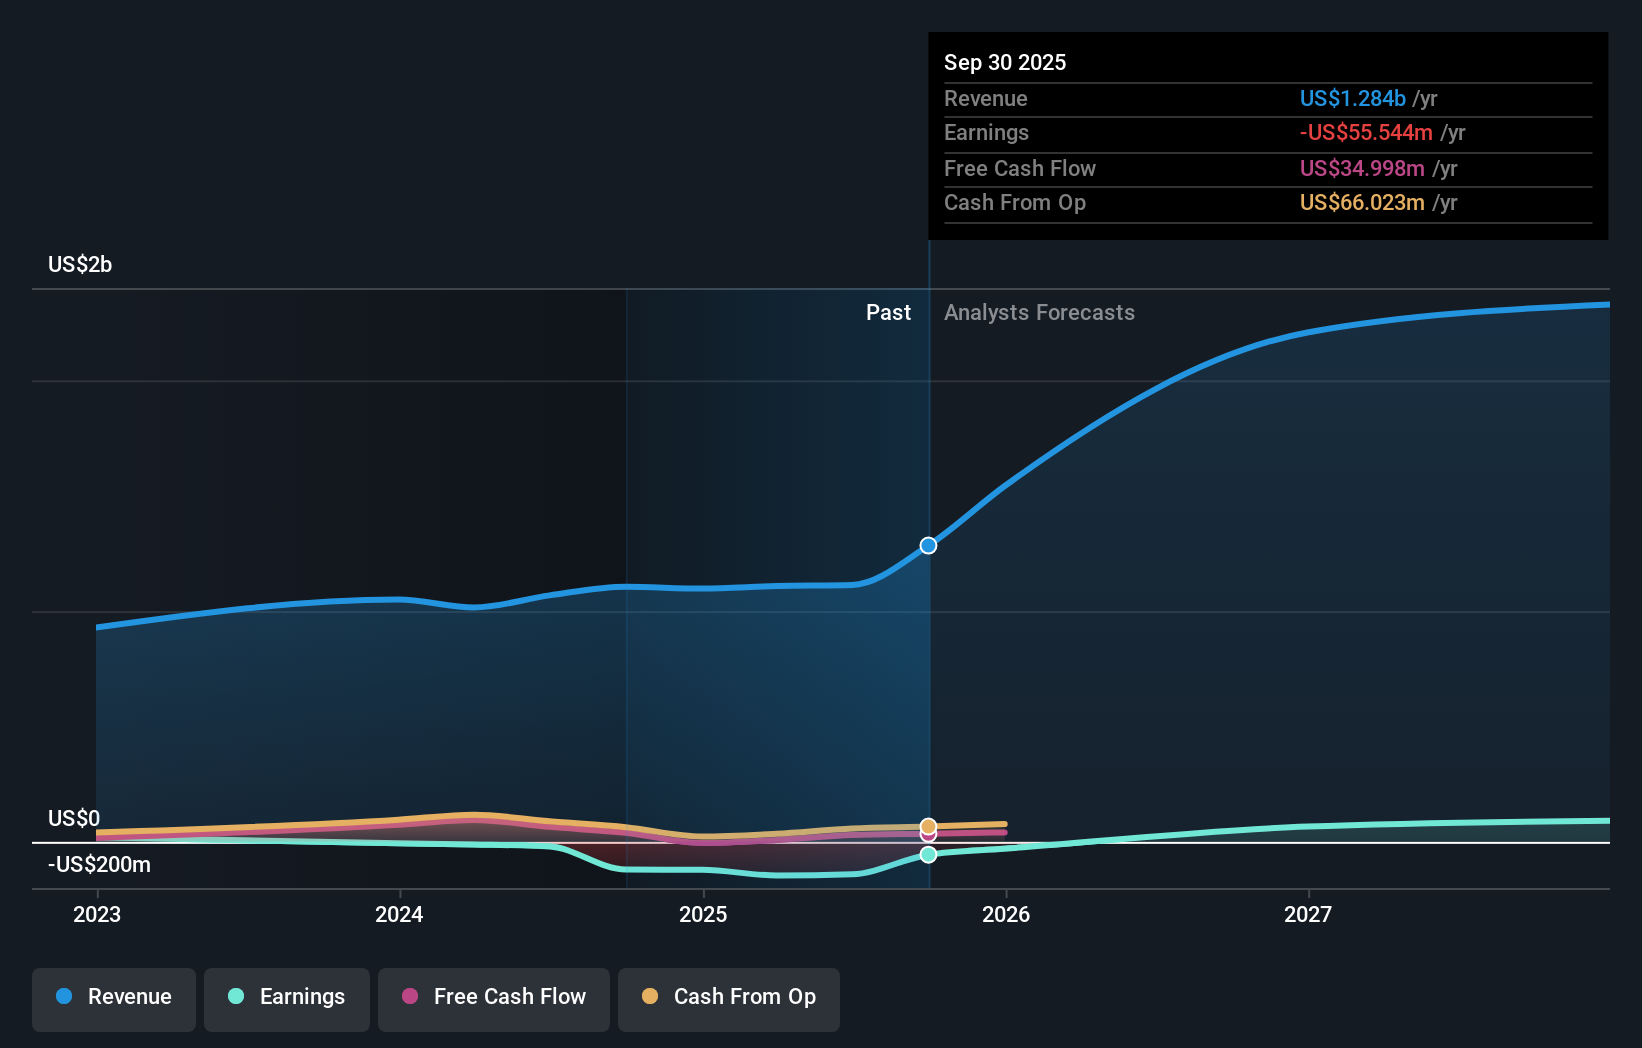Select the teal Earnings data point marker

point(928,855)
